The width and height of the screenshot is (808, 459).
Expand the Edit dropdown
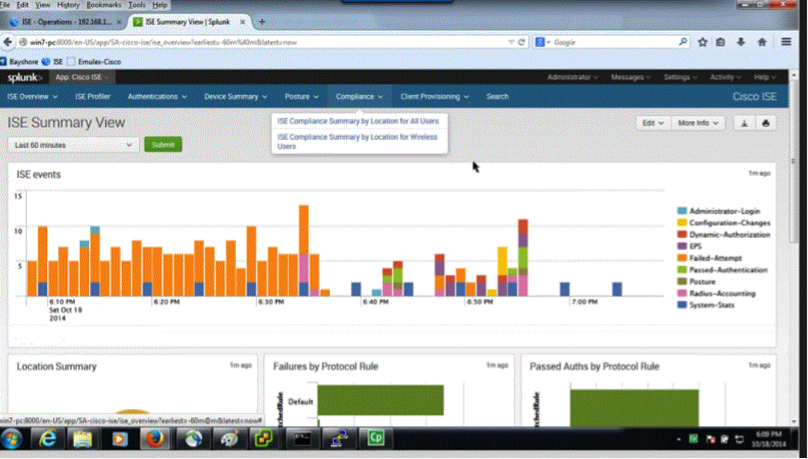(x=653, y=123)
